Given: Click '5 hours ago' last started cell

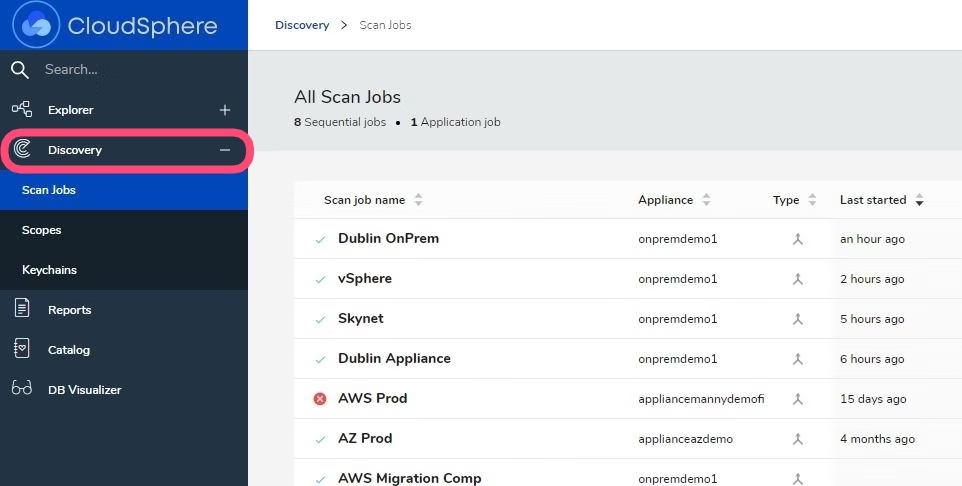Looking at the screenshot, I should click(x=872, y=319).
